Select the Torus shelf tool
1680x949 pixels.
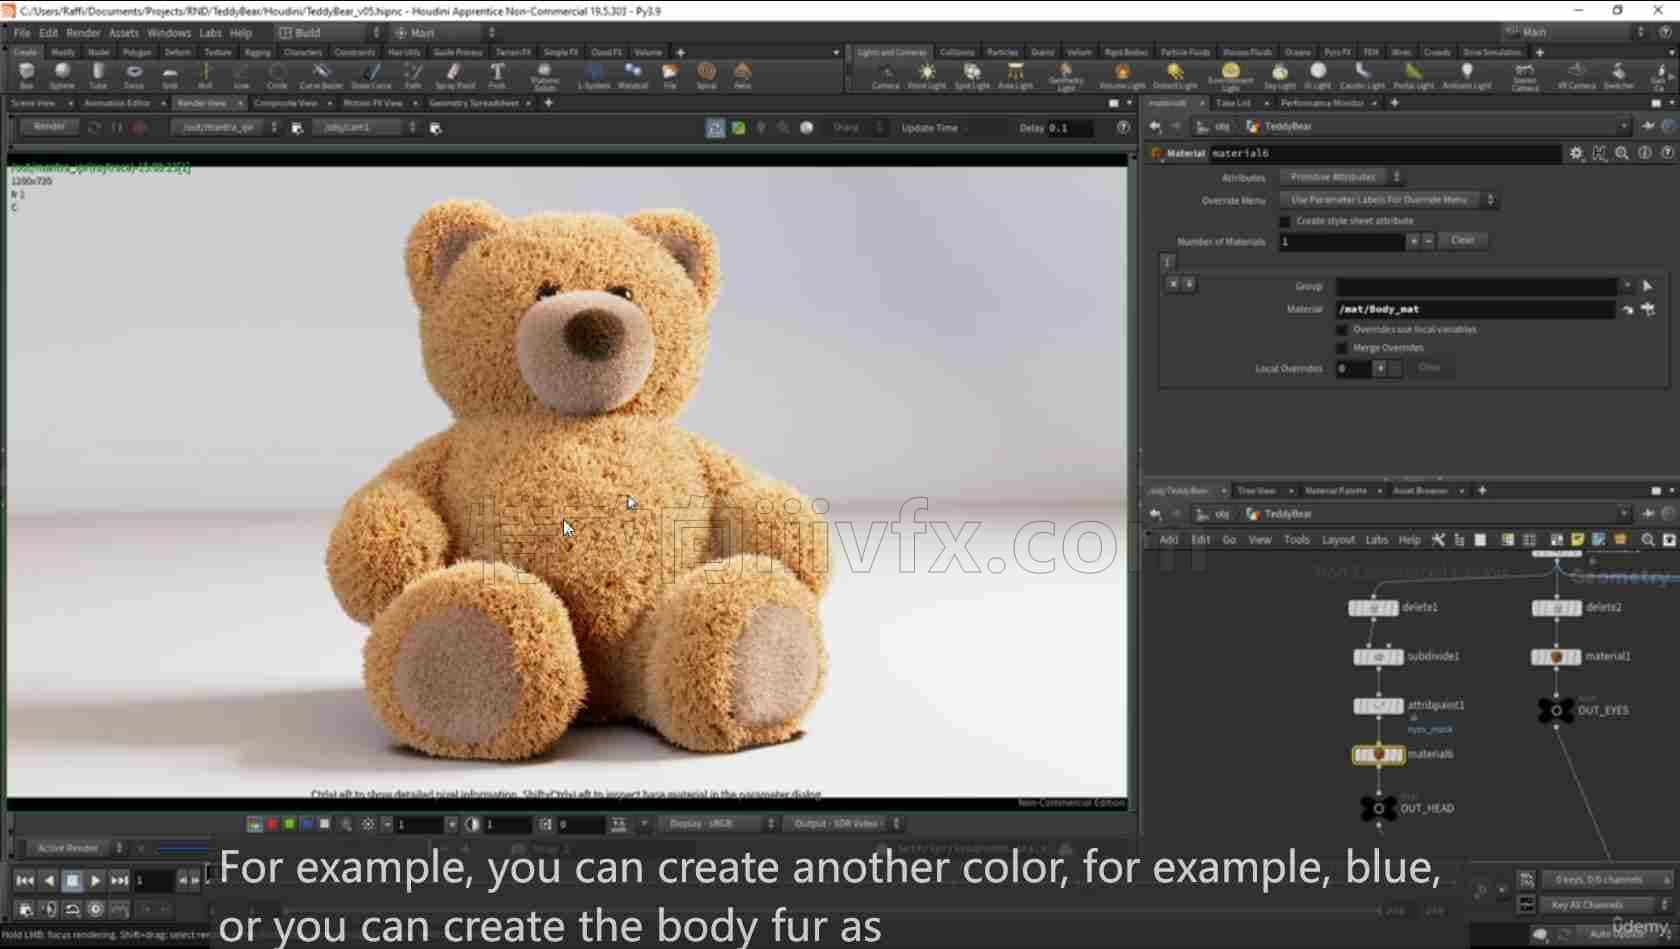coord(134,75)
